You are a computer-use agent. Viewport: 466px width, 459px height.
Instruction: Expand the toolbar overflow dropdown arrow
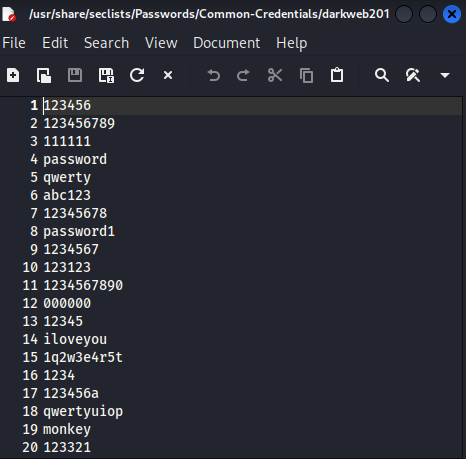pyautogui.click(x=445, y=75)
